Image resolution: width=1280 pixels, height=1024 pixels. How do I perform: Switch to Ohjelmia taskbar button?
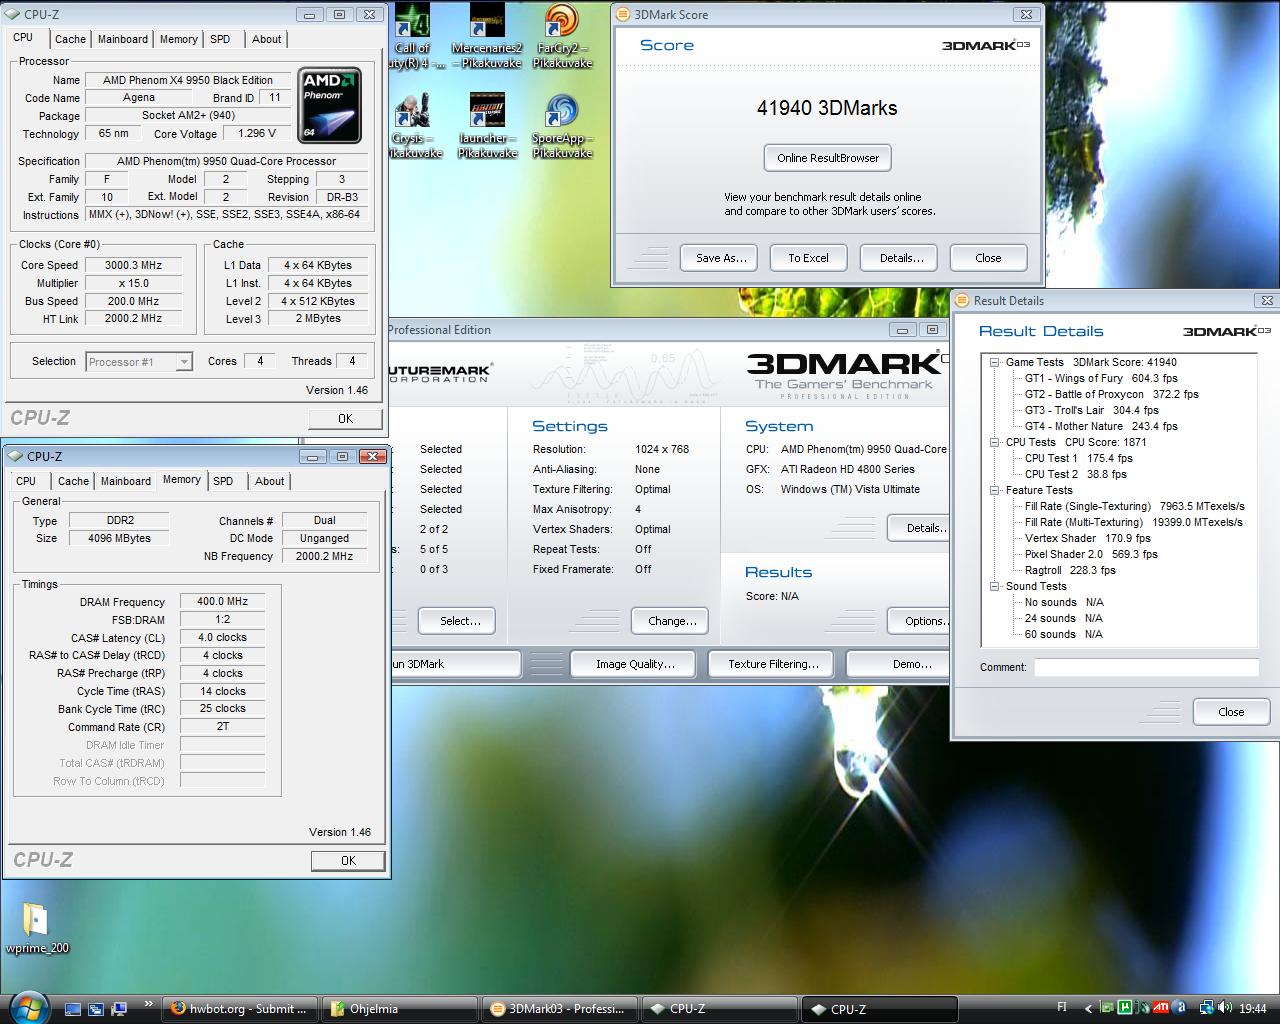(x=402, y=1009)
